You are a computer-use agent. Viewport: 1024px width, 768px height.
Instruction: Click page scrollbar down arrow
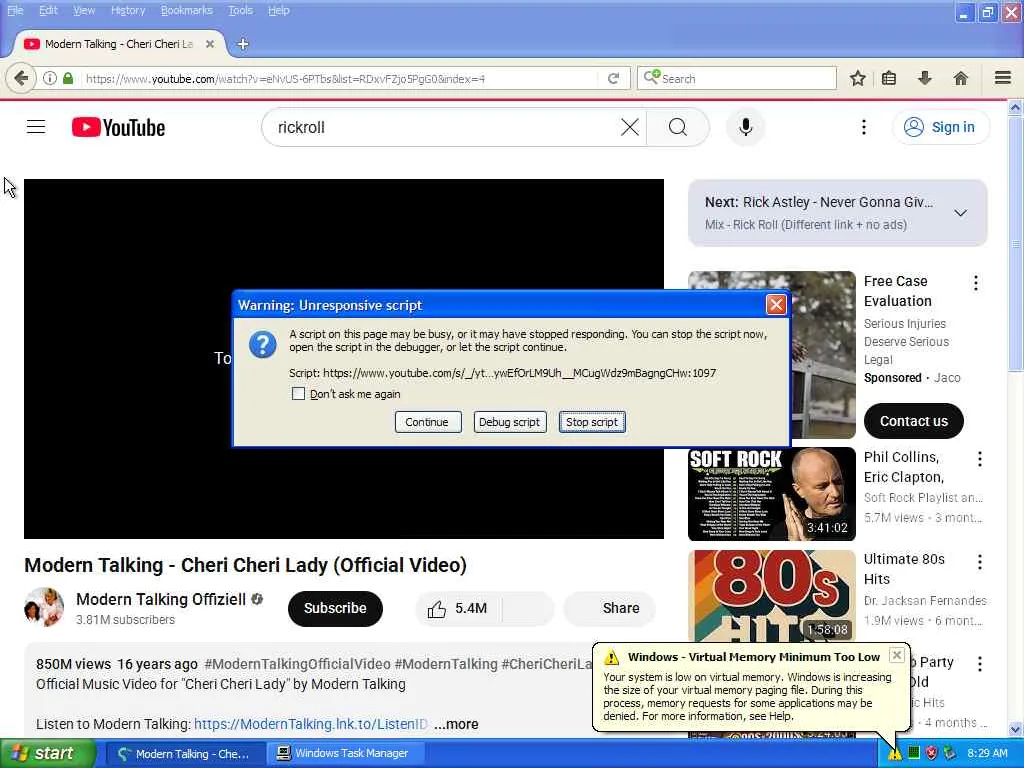click(x=1015, y=729)
